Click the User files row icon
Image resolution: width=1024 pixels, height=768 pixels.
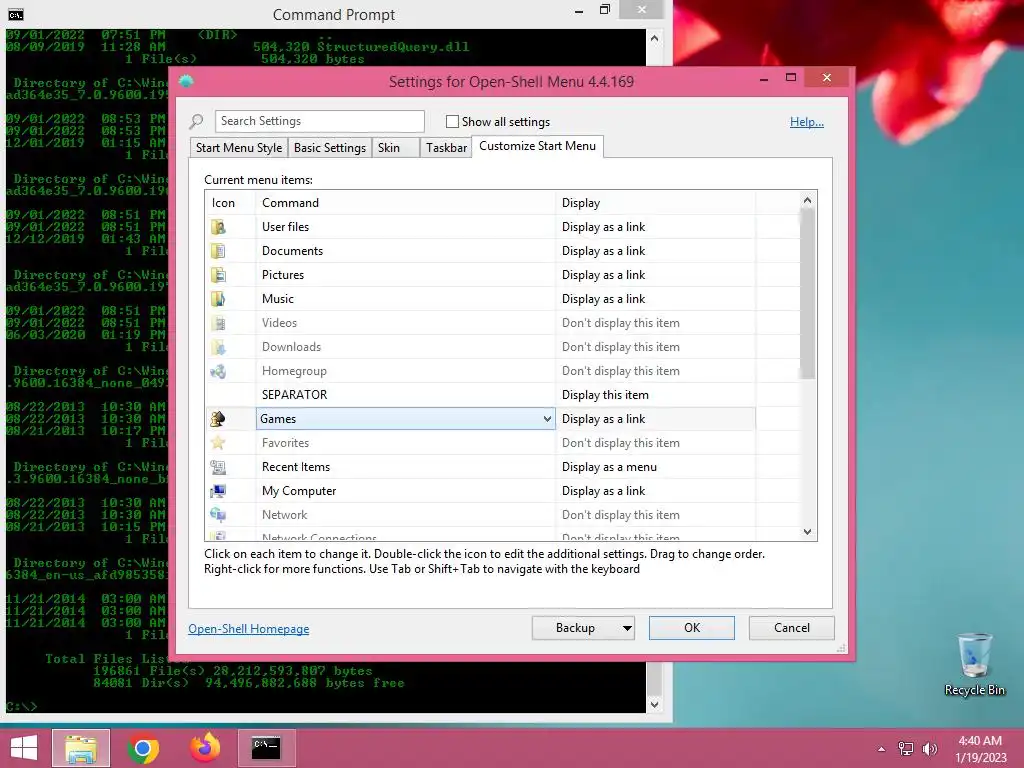pyautogui.click(x=218, y=227)
